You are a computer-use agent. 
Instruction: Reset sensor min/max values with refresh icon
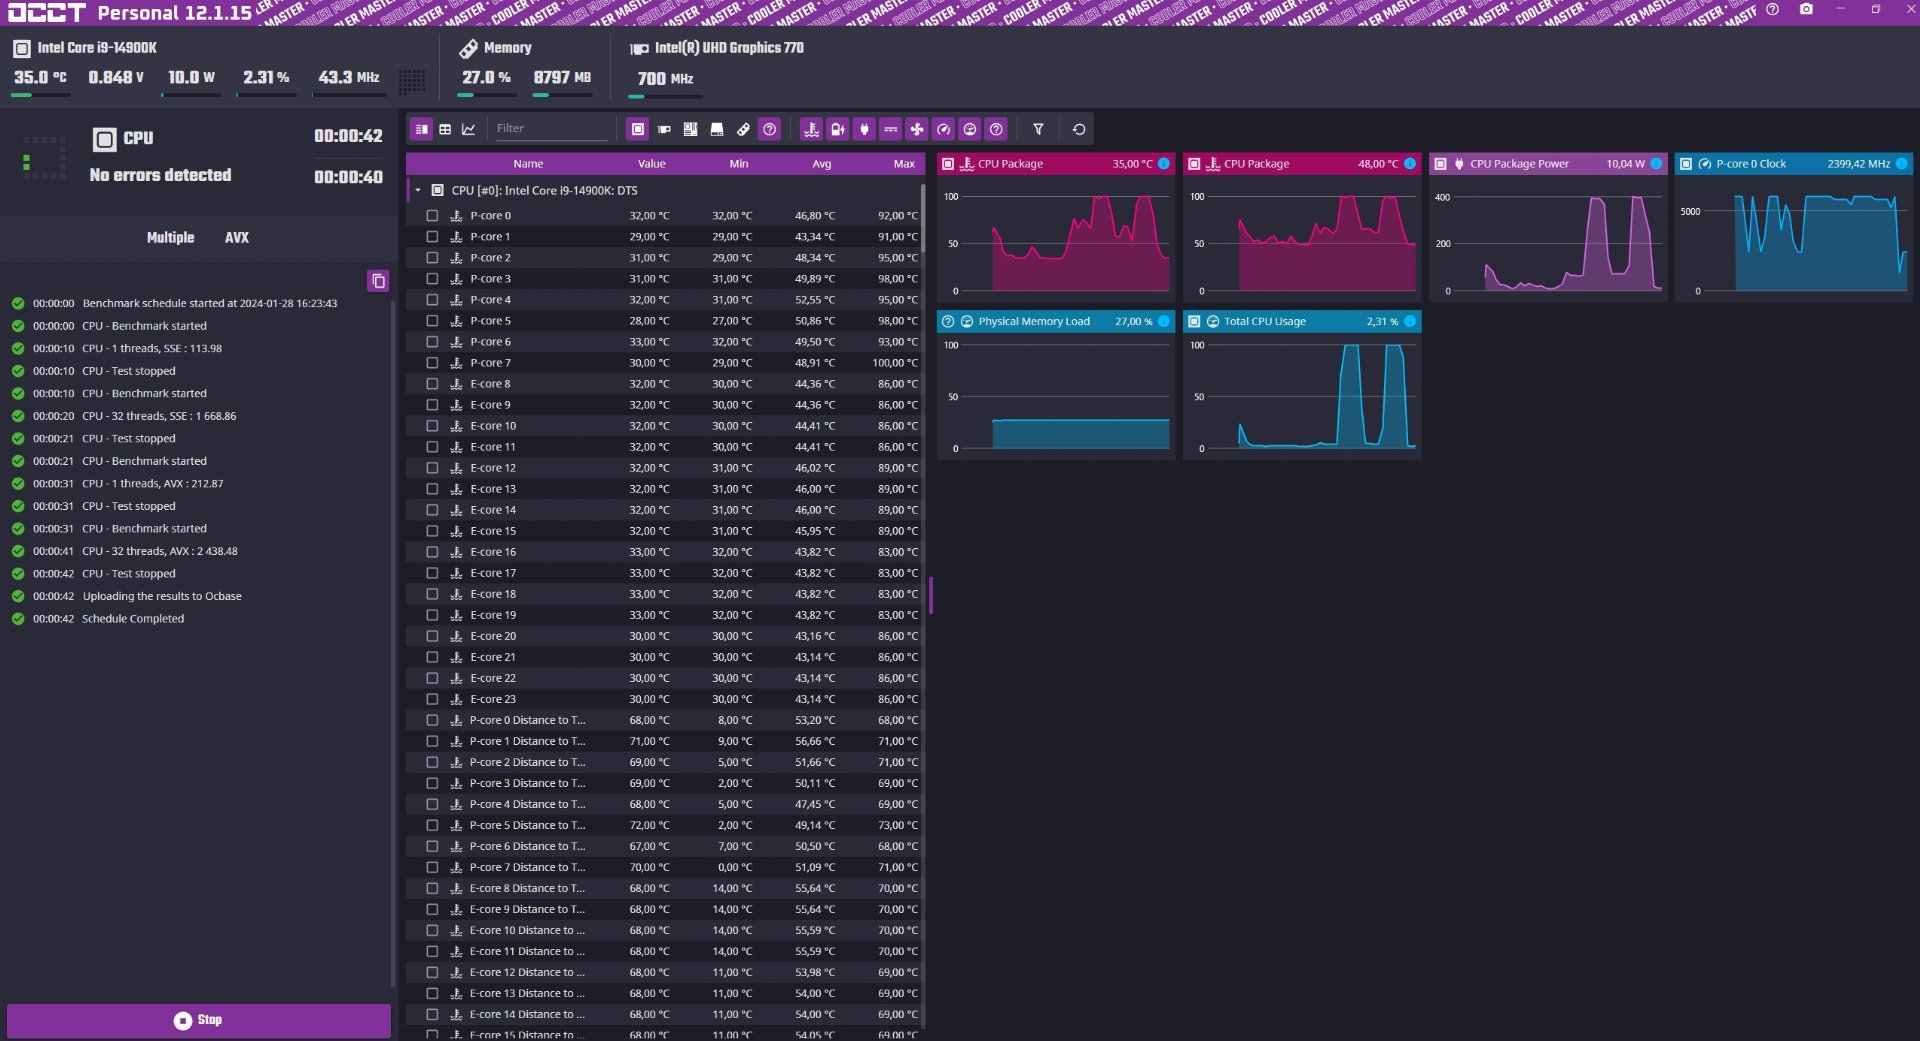point(1079,129)
